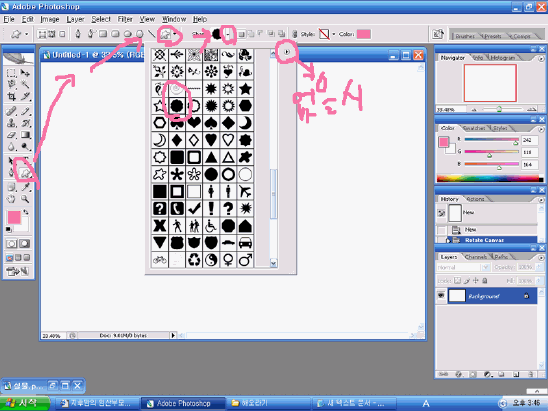Toggle the layer style link chain icon

(x=294, y=34)
